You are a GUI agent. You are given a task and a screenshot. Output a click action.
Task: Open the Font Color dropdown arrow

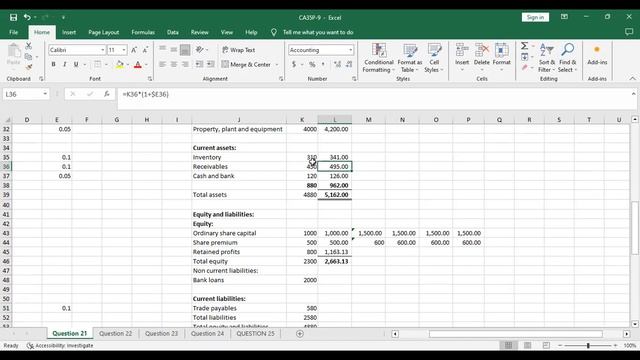pos(146,64)
